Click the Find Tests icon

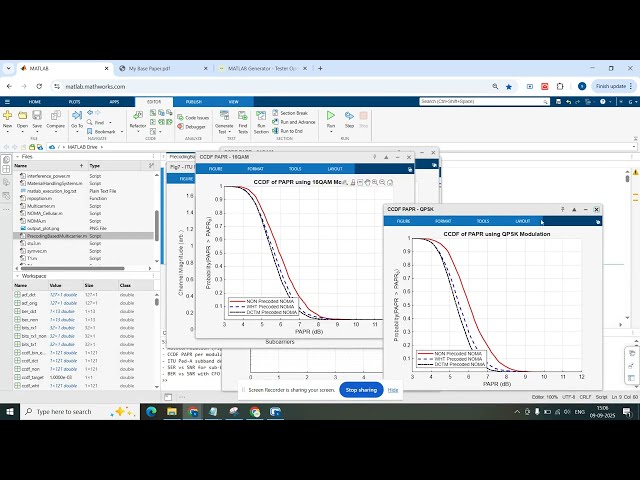(x=243, y=115)
